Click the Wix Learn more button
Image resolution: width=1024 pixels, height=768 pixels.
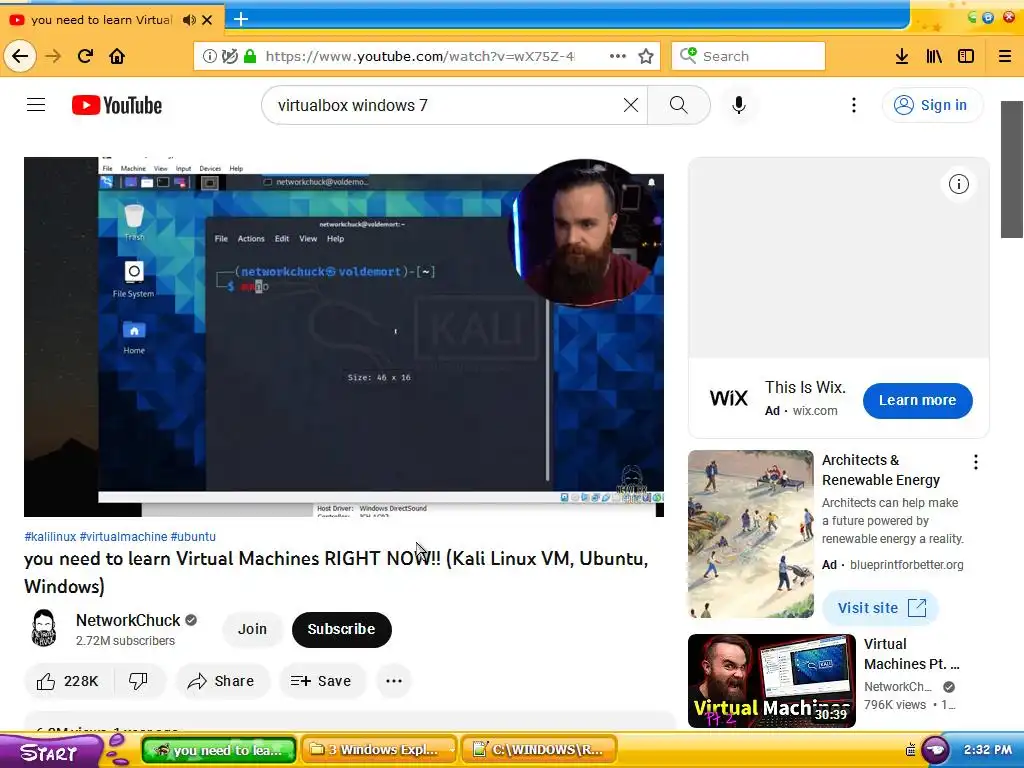point(918,400)
